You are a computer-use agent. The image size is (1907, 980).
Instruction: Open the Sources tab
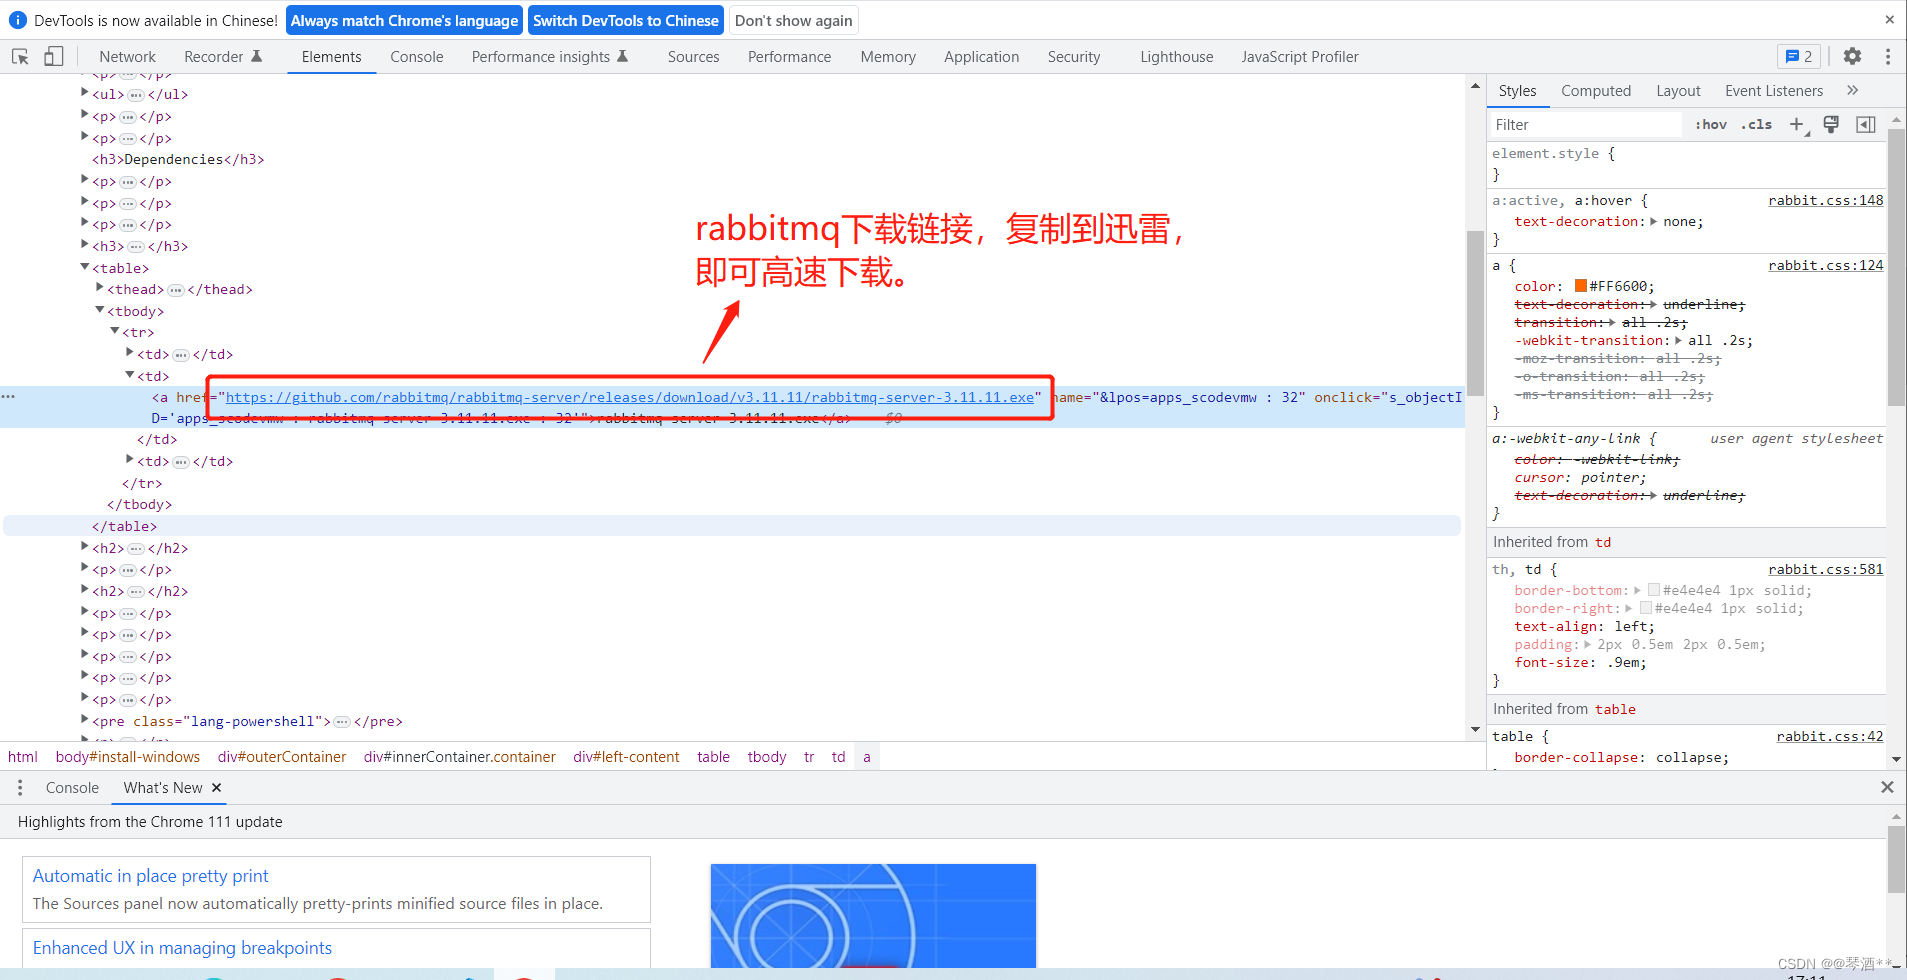pos(694,57)
